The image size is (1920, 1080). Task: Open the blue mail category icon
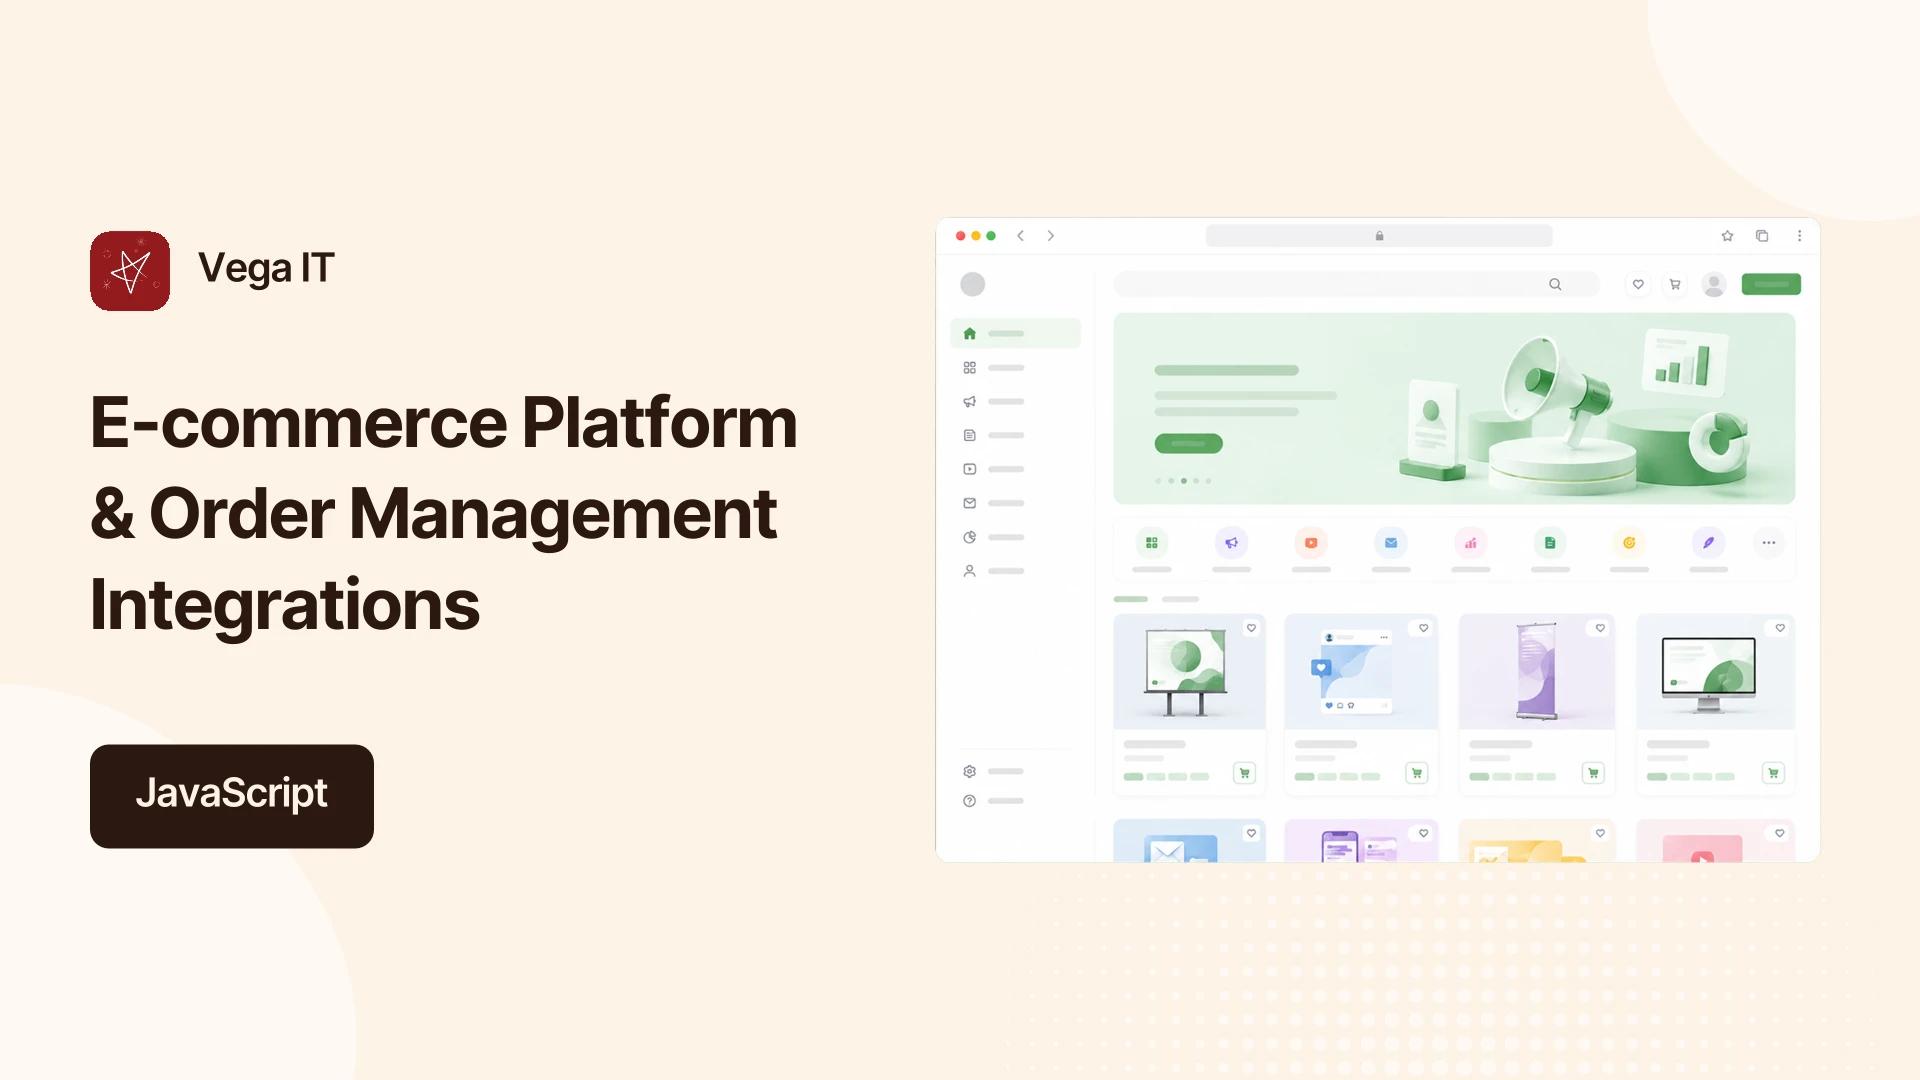[x=1391, y=543]
